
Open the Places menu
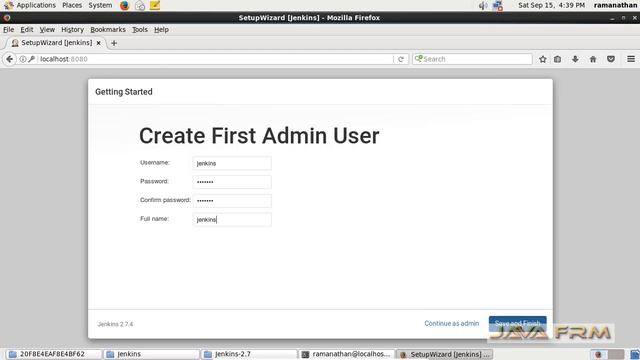(x=72, y=5)
